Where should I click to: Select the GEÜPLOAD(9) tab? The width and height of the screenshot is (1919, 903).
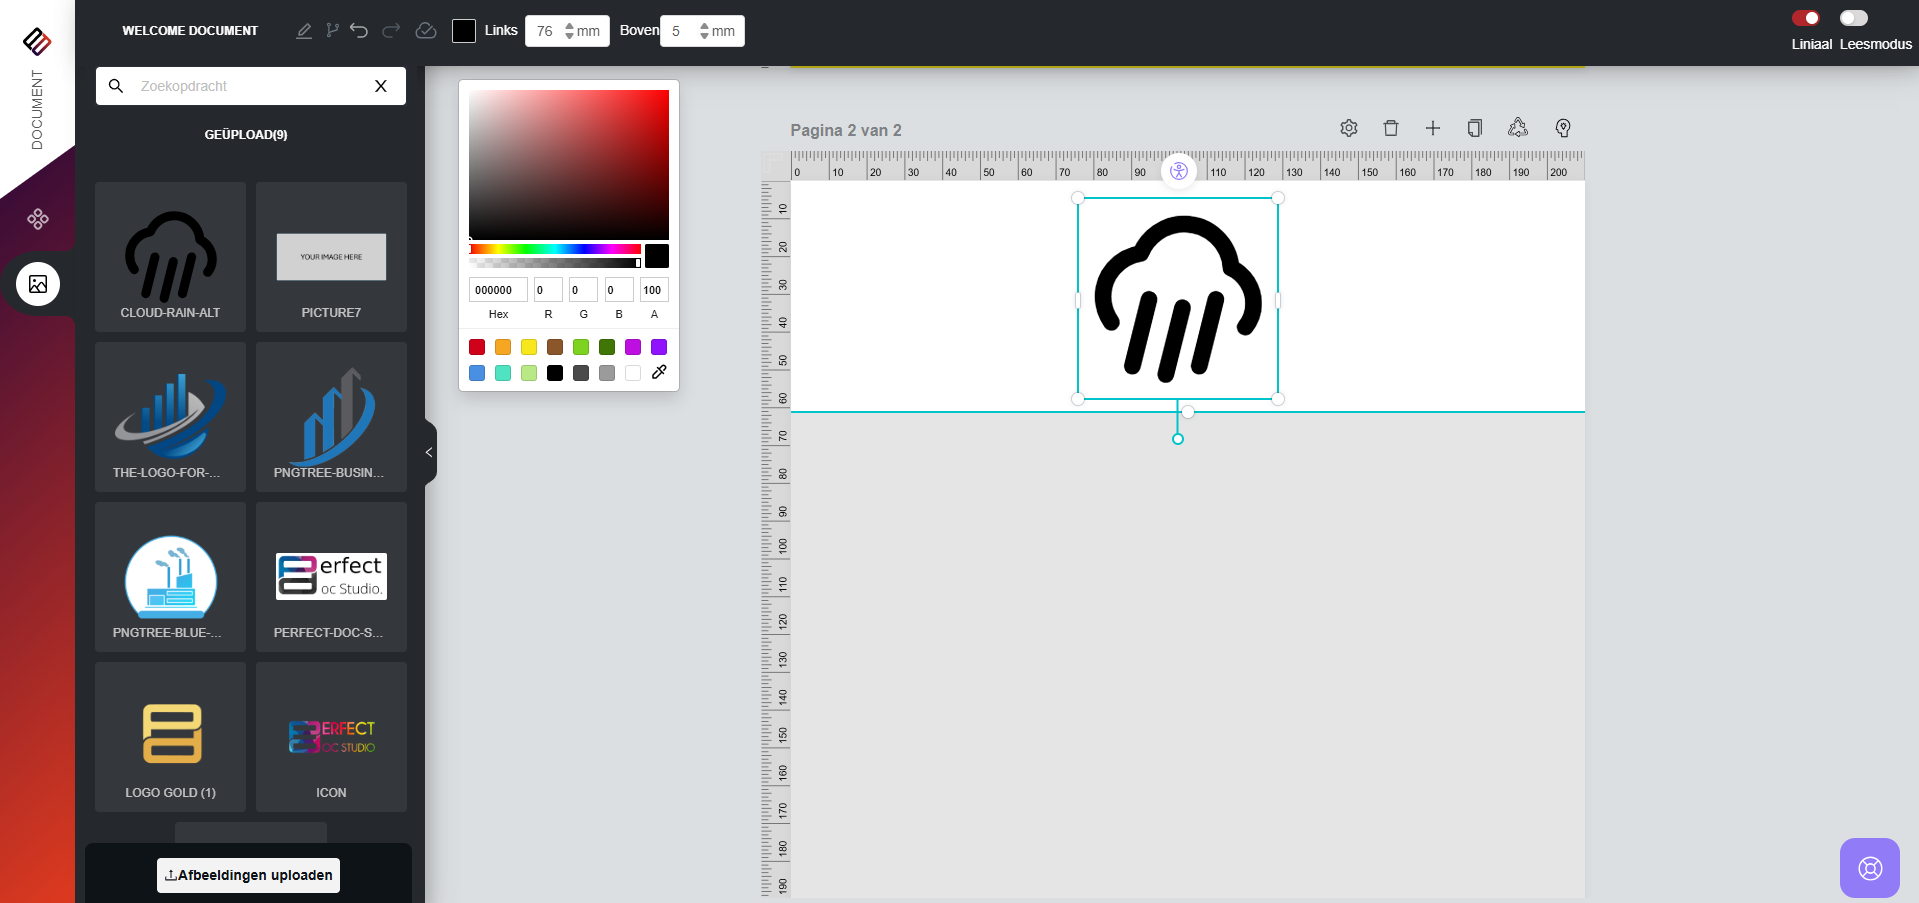tap(246, 134)
